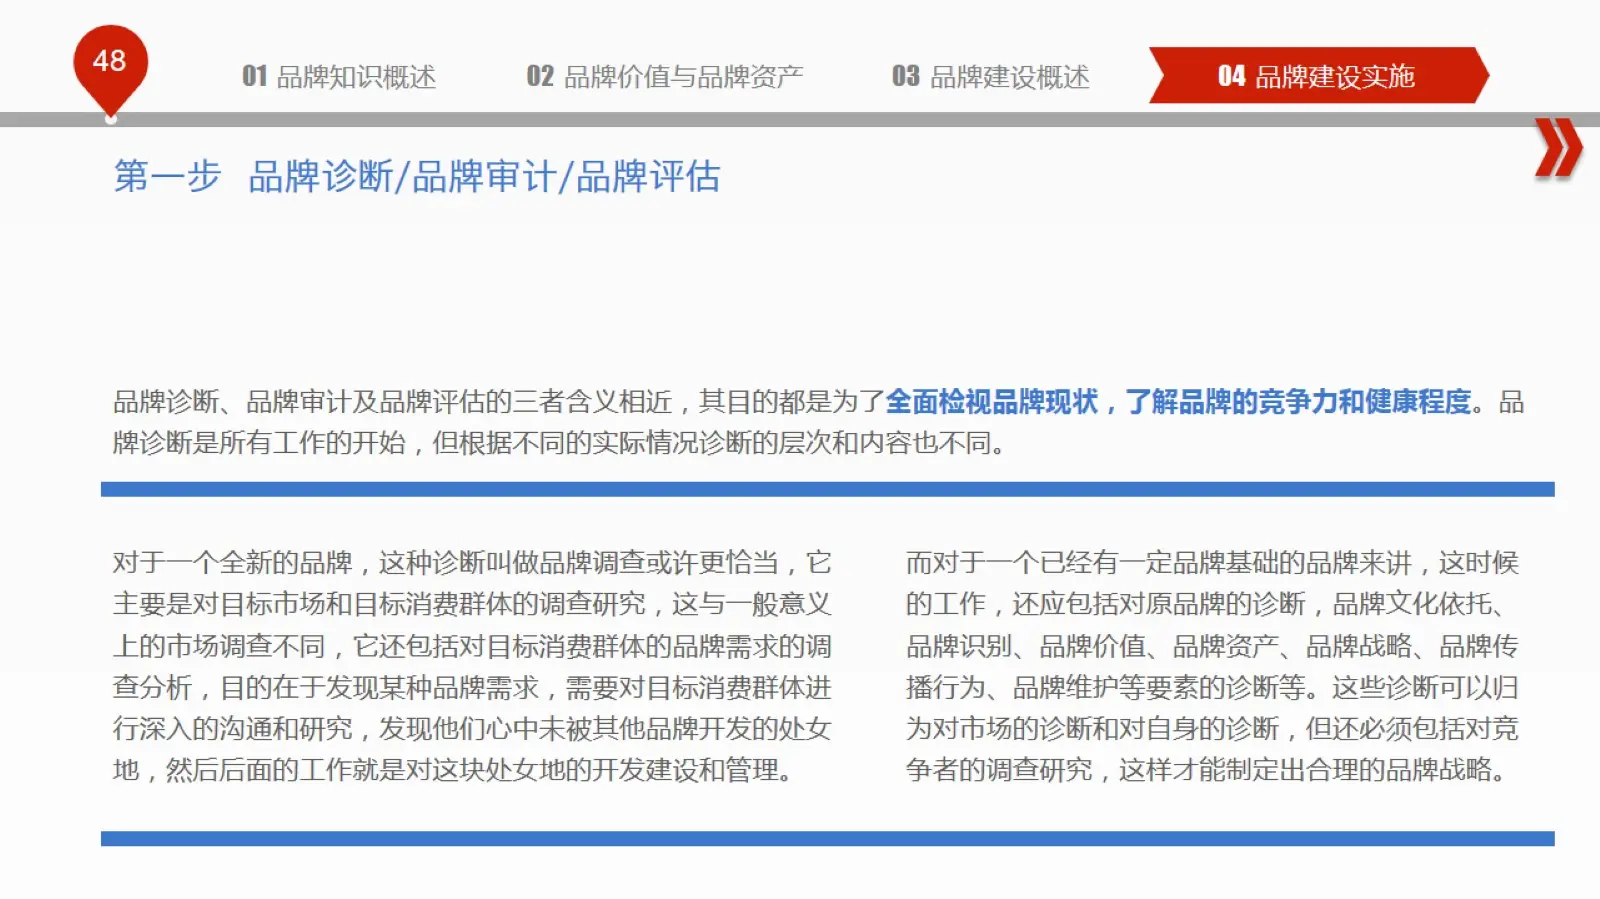Click the line starting 上的市场调查不同
1600x899 pixels.
coord(472,646)
